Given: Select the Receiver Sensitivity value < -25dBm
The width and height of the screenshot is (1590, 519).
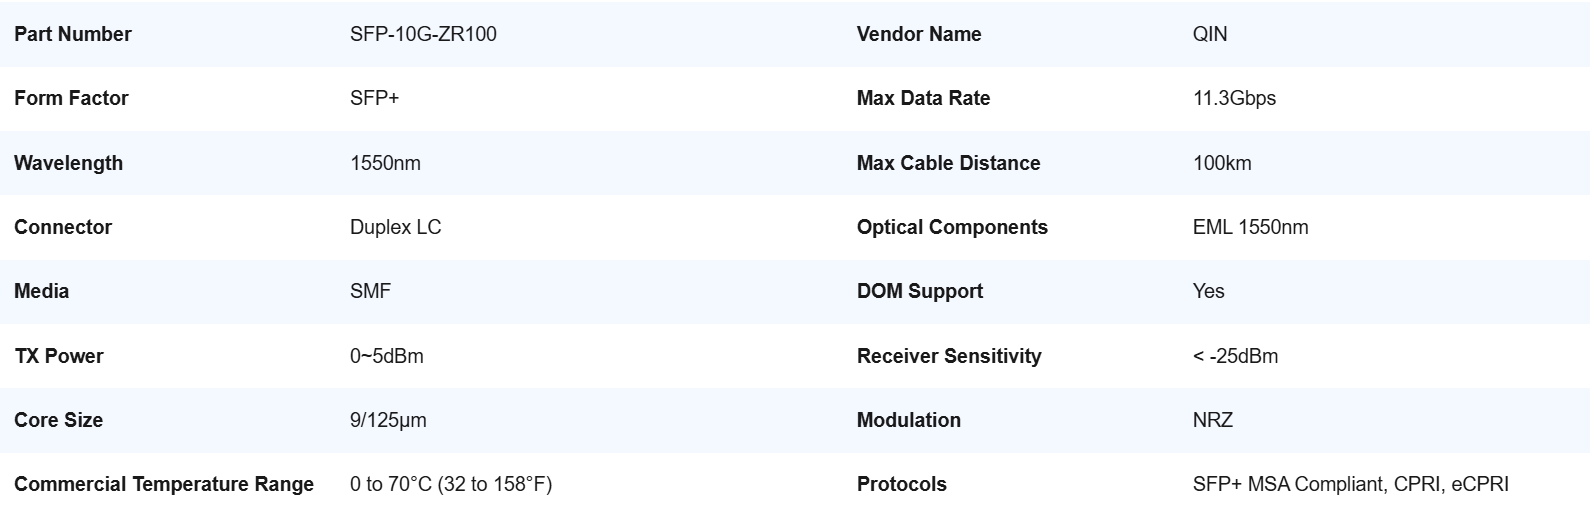Looking at the screenshot, I should point(1235,356).
